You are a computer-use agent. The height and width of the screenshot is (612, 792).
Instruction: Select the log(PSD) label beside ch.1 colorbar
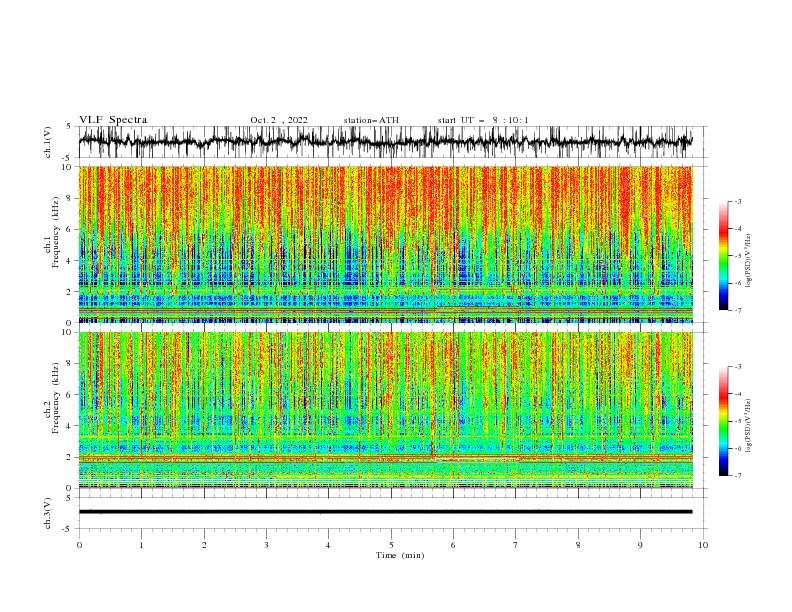pyautogui.click(x=748, y=261)
